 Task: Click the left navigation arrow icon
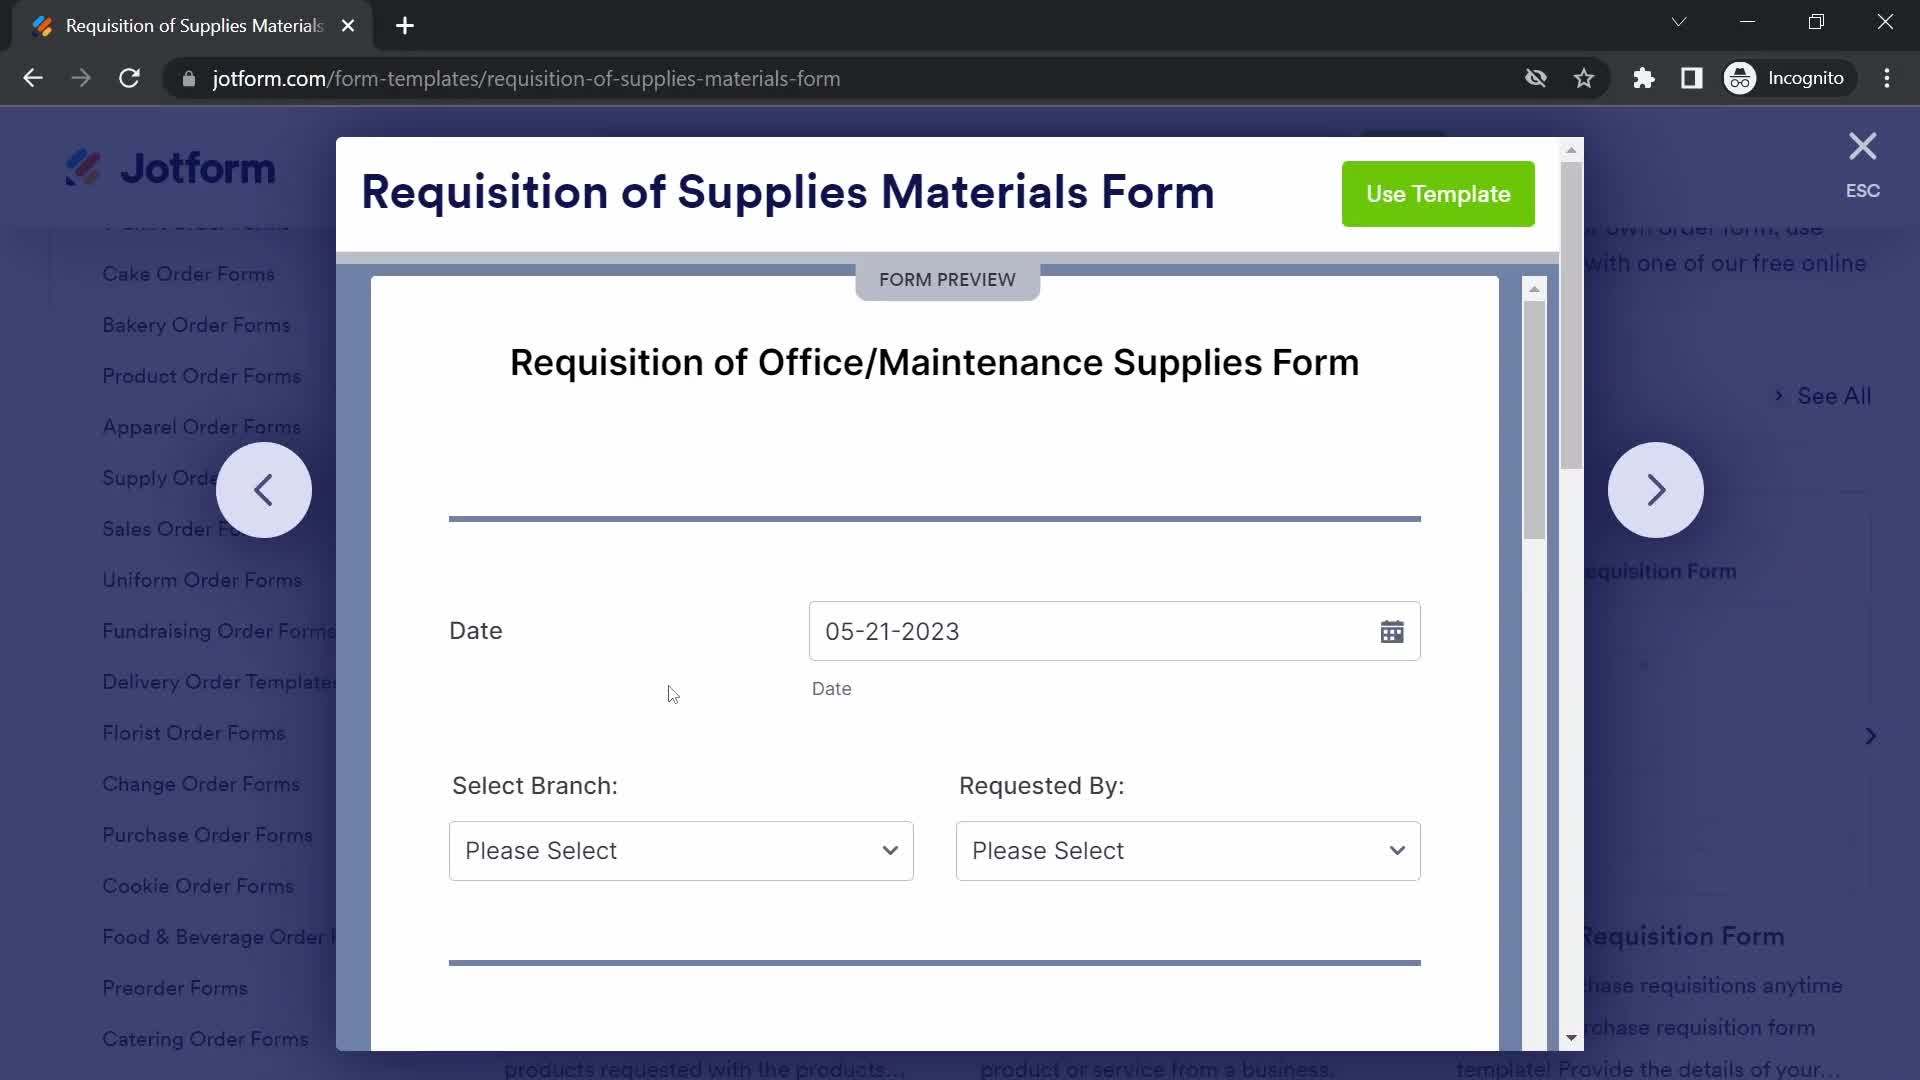264,489
